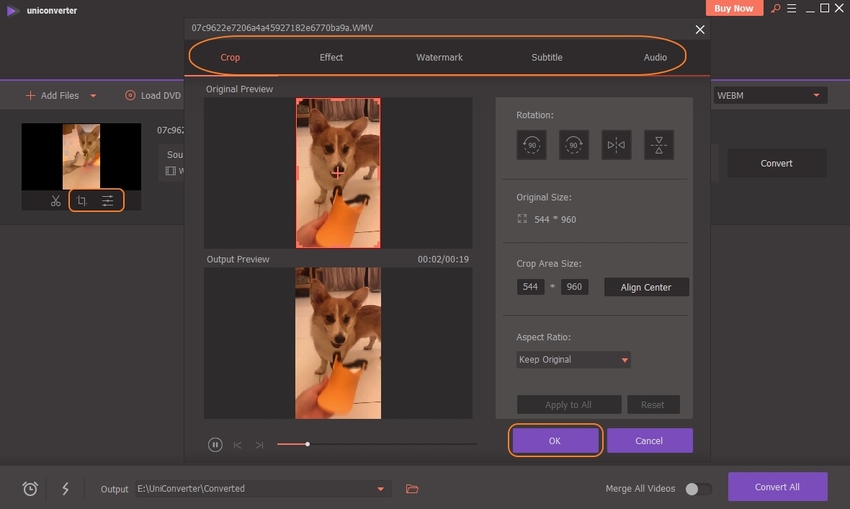850x509 pixels.
Task: Click the preview playback progress slider
Action: (x=376, y=444)
